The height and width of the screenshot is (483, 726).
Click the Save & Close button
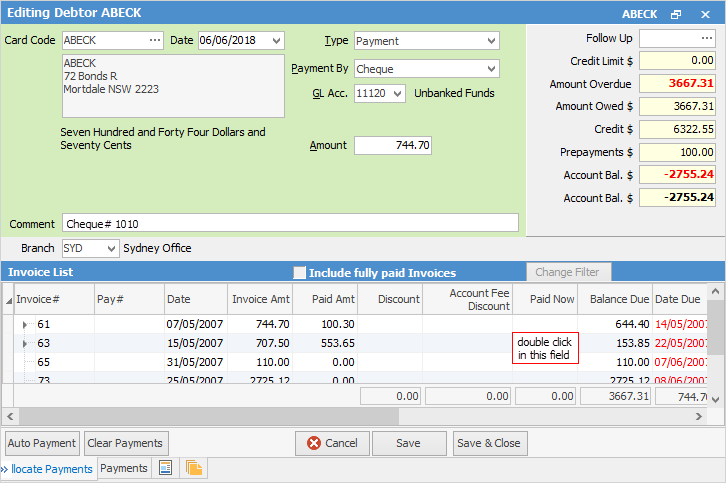click(489, 443)
